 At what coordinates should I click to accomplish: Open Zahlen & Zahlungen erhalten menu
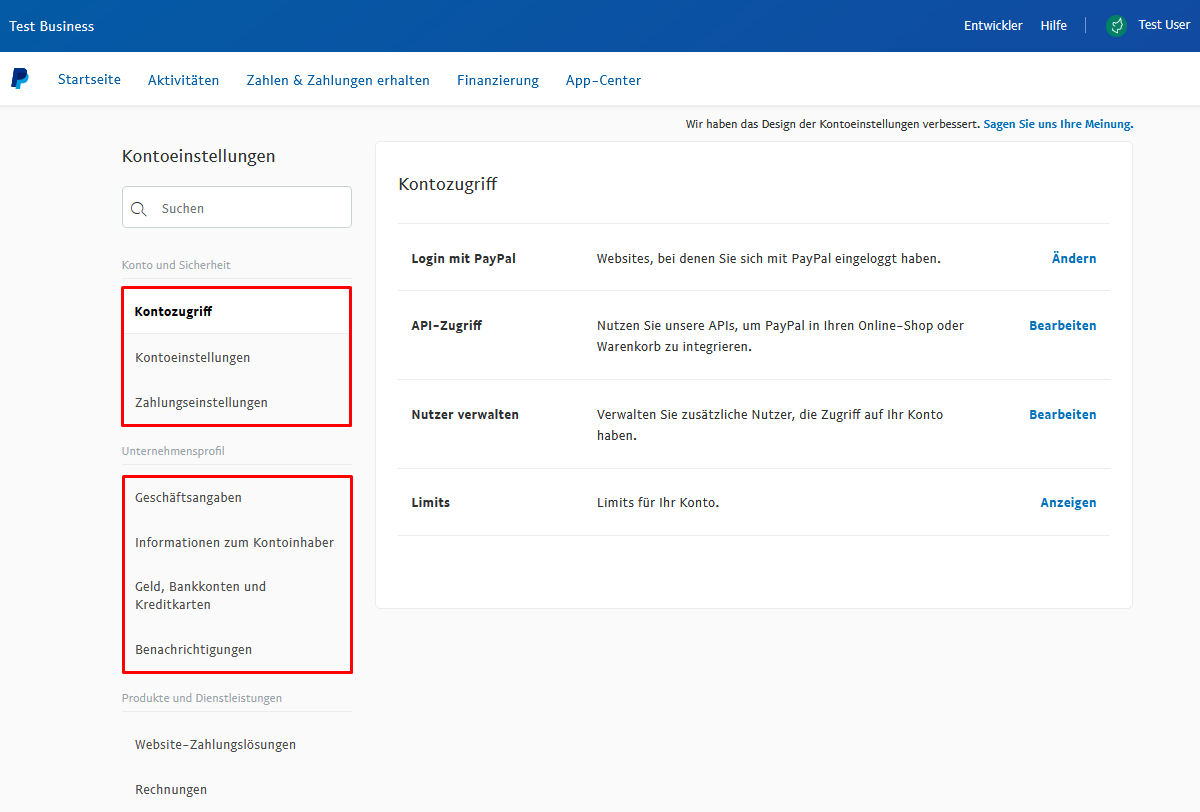[x=338, y=81]
